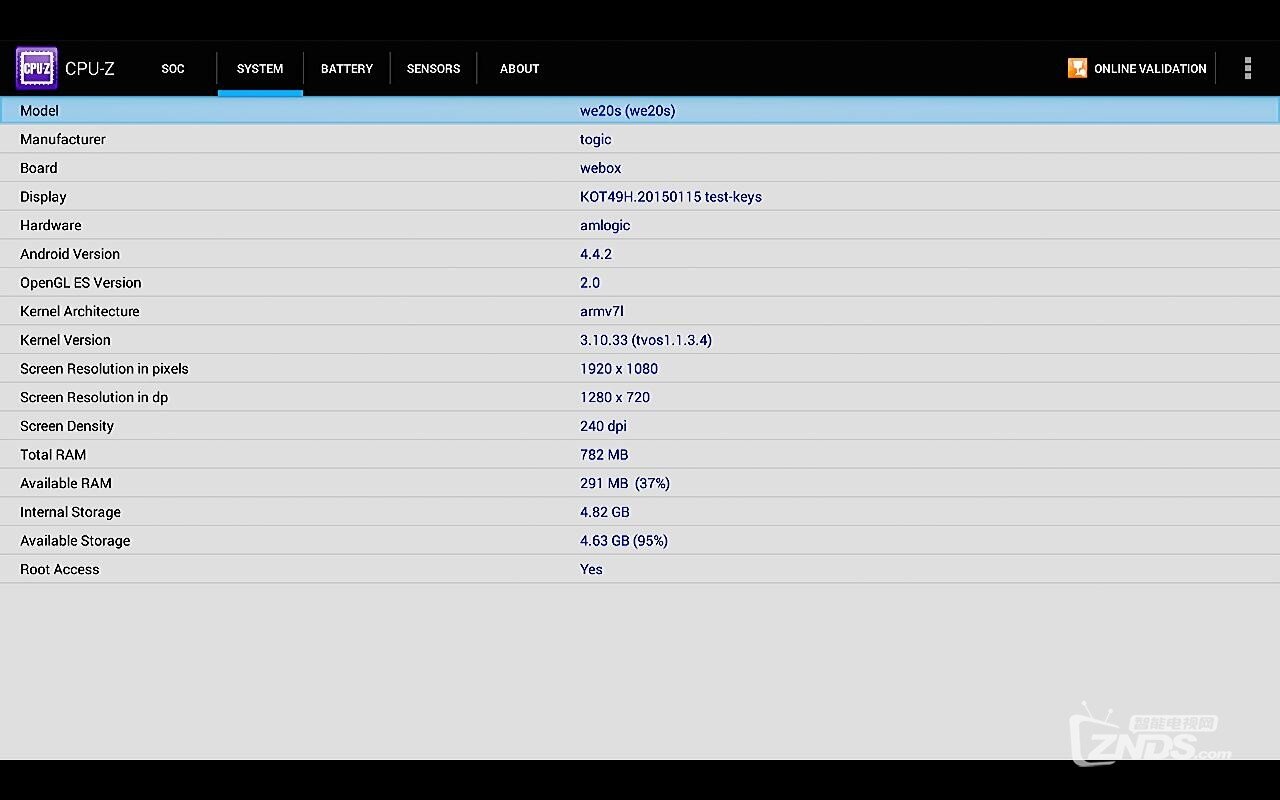This screenshot has width=1280, height=800.
Task: Select the OpenGL ES Version label
Action: [80, 283]
